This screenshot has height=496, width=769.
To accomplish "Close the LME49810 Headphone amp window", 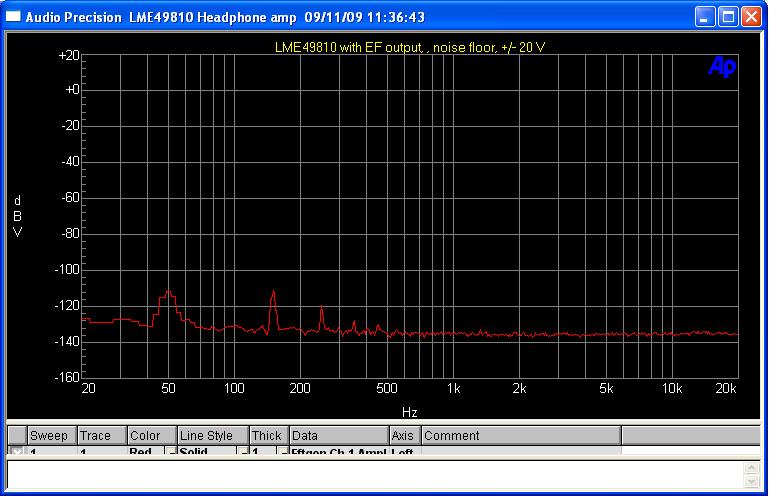I will (x=751, y=17).
